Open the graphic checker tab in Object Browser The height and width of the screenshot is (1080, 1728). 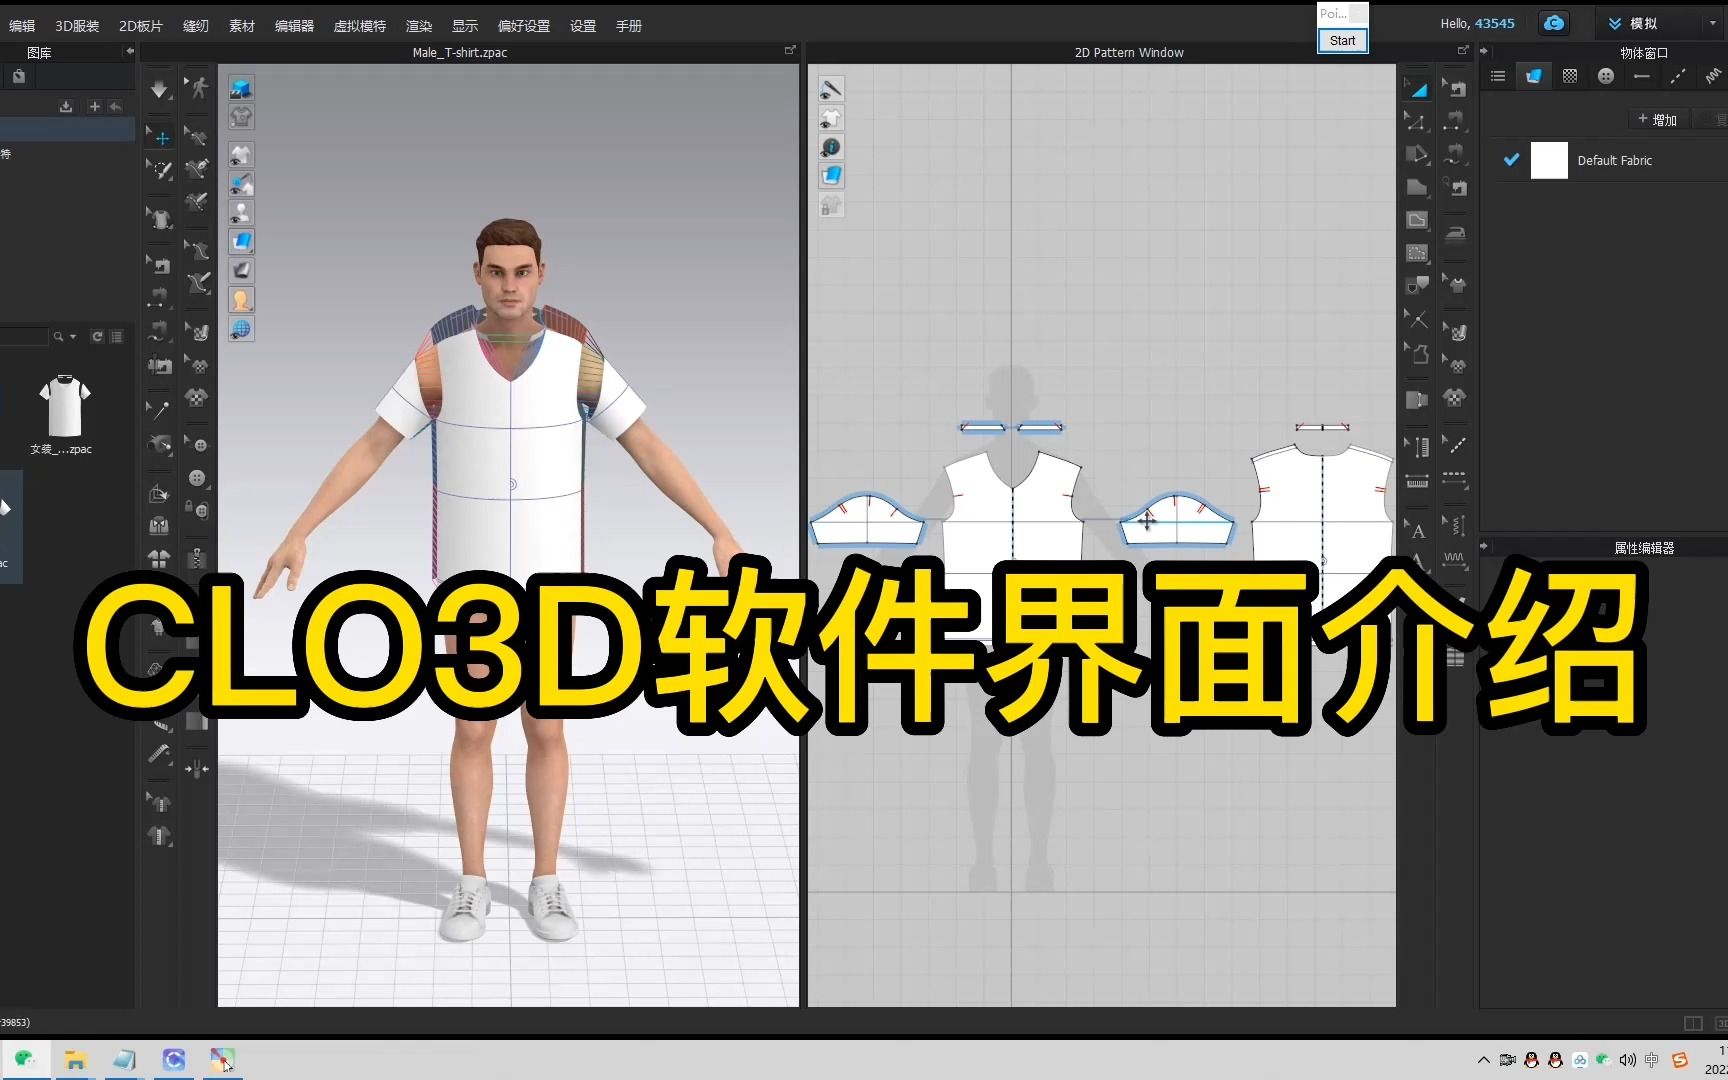pyautogui.click(x=1570, y=76)
